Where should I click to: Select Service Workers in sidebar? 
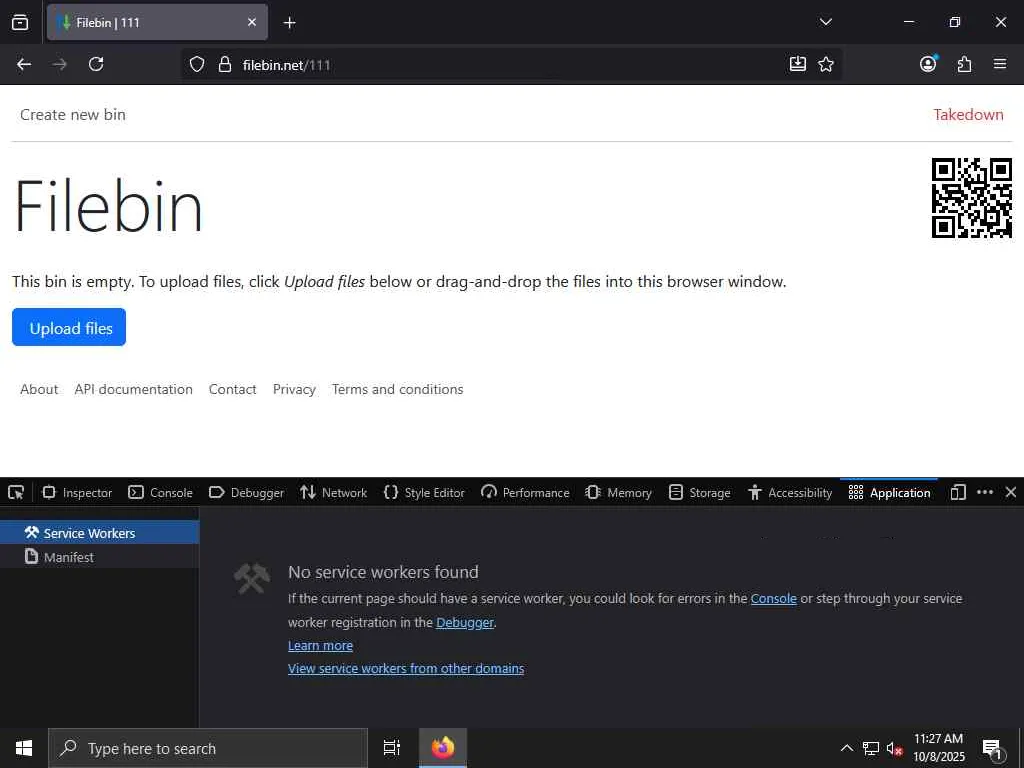pyautogui.click(x=99, y=533)
